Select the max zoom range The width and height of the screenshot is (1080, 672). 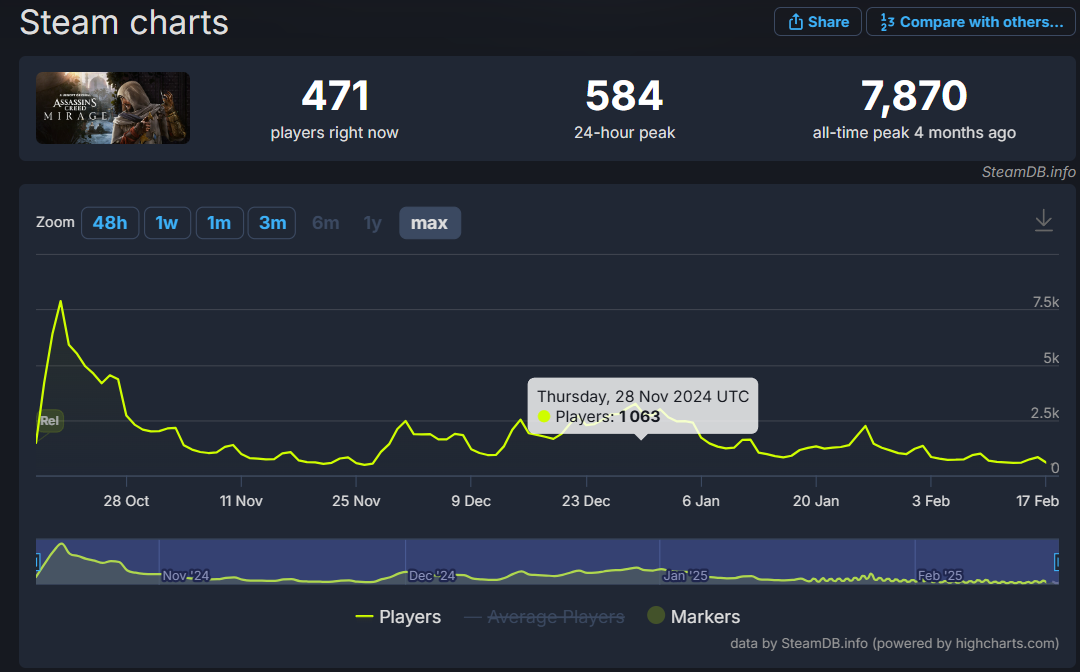click(430, 223)
